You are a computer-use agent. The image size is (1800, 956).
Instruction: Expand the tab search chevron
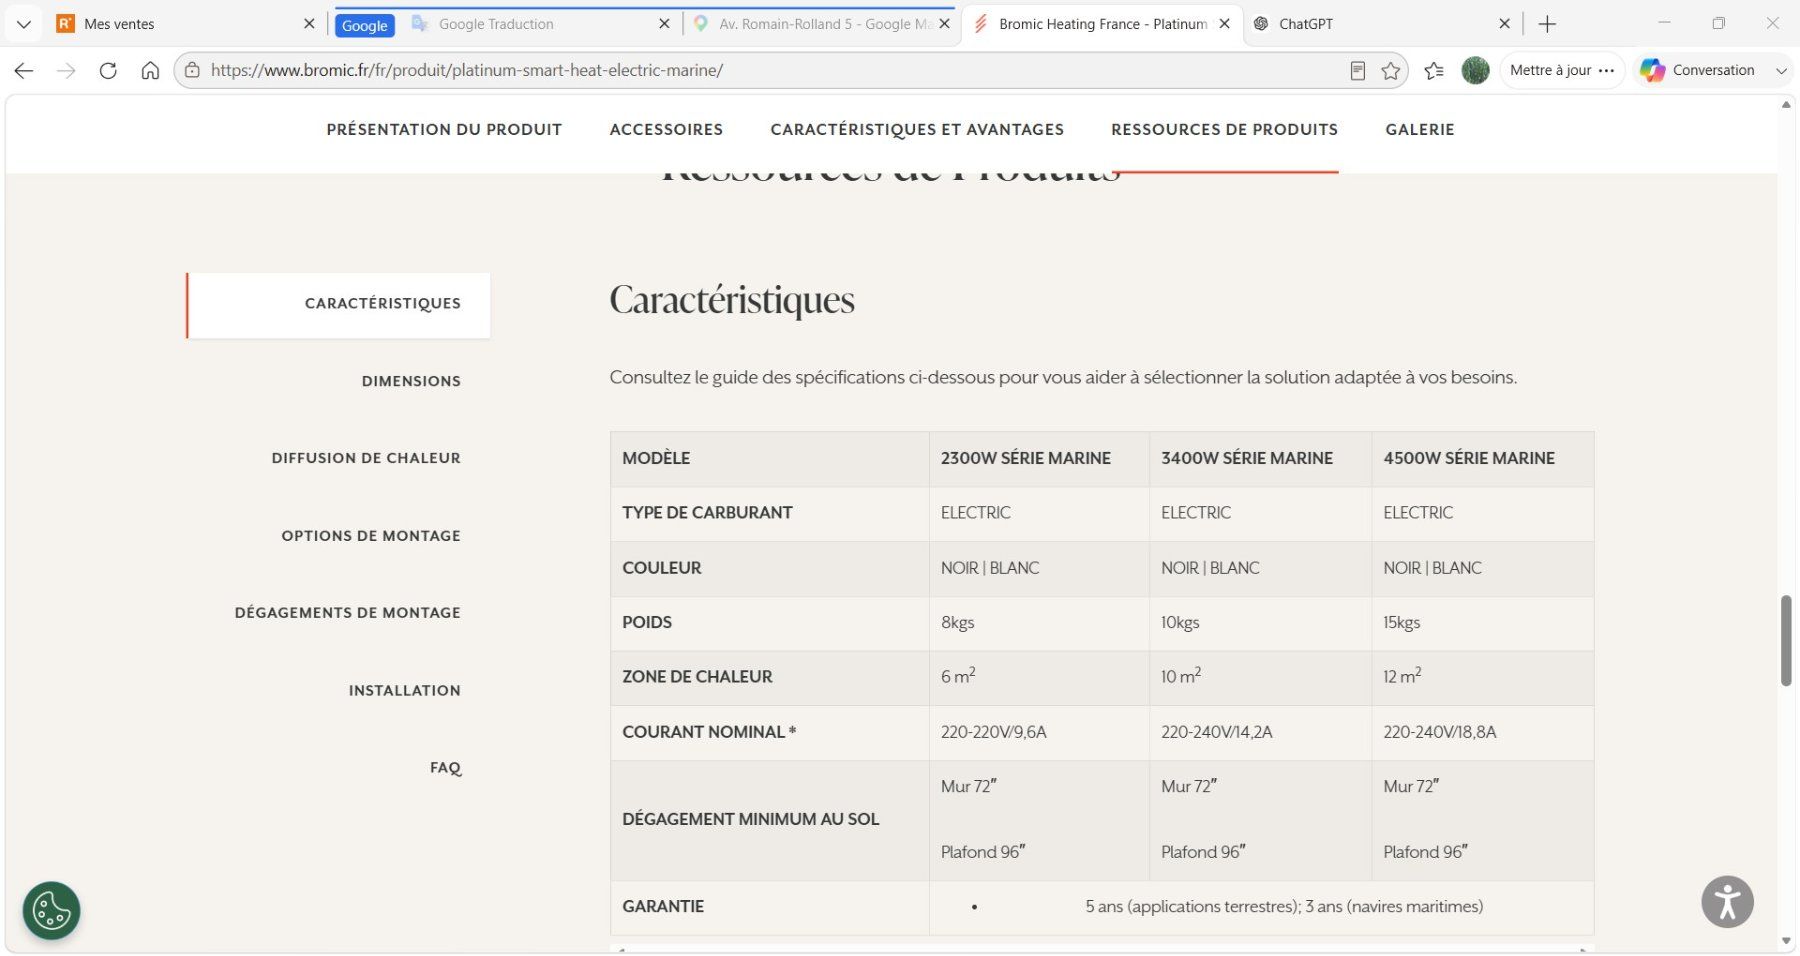(x=23, y=24)
